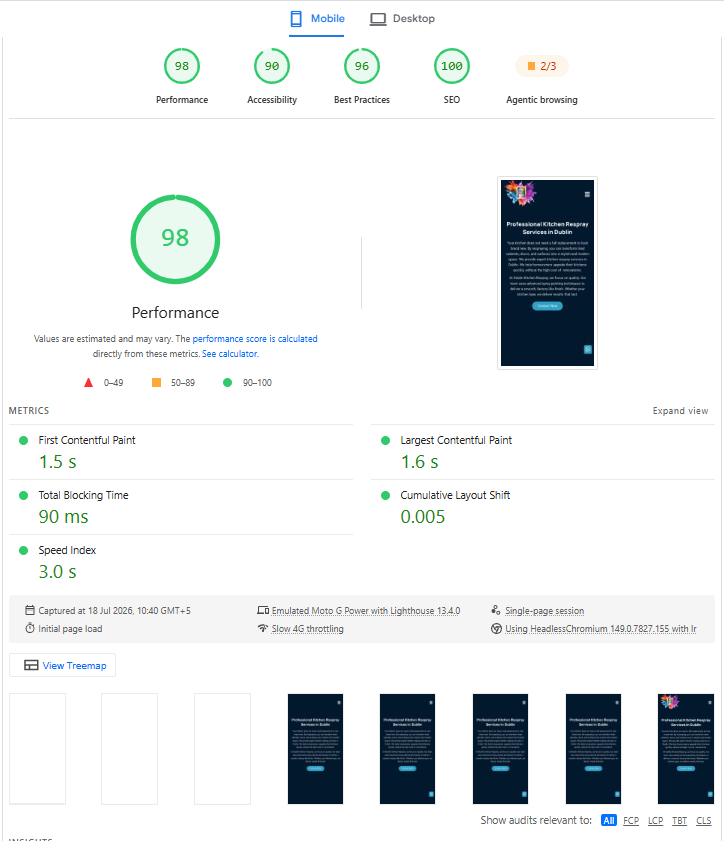
Task: Click the Performance label under the top gauge
Action: (182, 100)
